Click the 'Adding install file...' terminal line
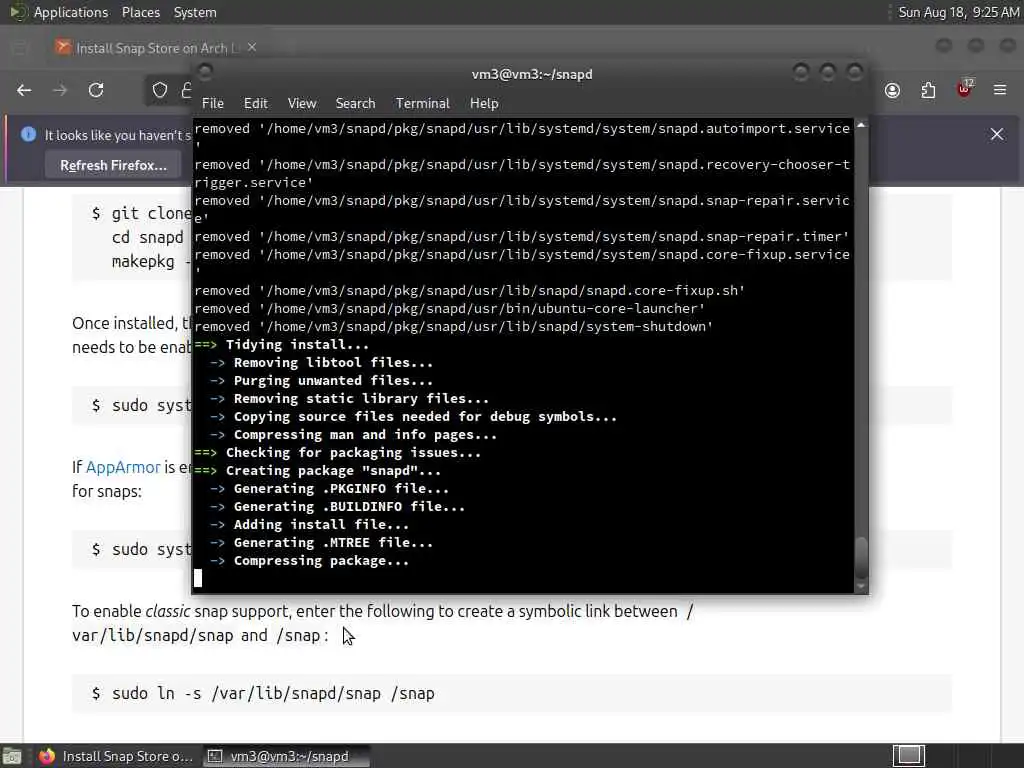The height and width of the screenshot is (768, 1024). tap(321, 524)
